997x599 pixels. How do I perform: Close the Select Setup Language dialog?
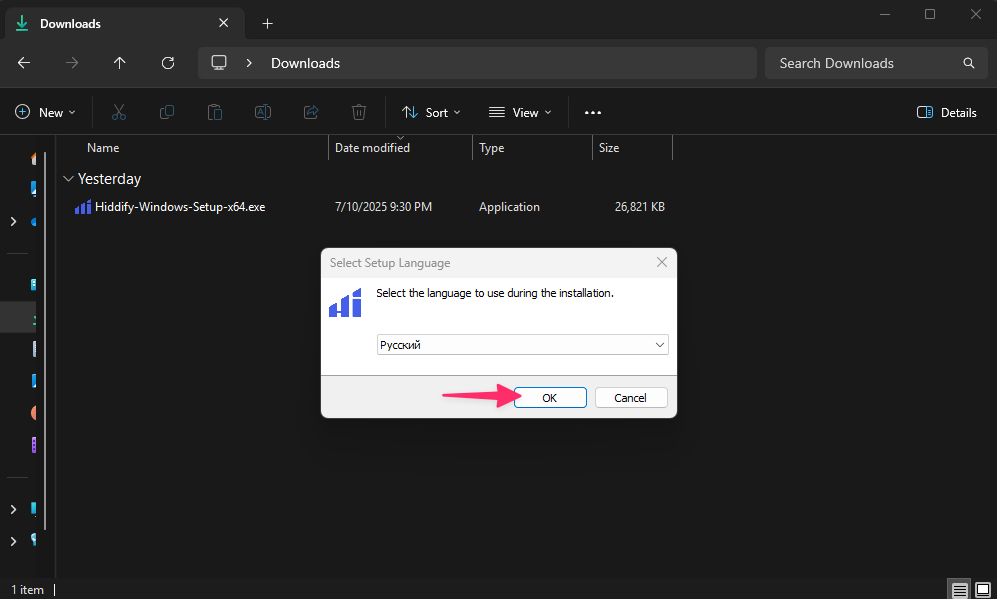tap(661, 263)
